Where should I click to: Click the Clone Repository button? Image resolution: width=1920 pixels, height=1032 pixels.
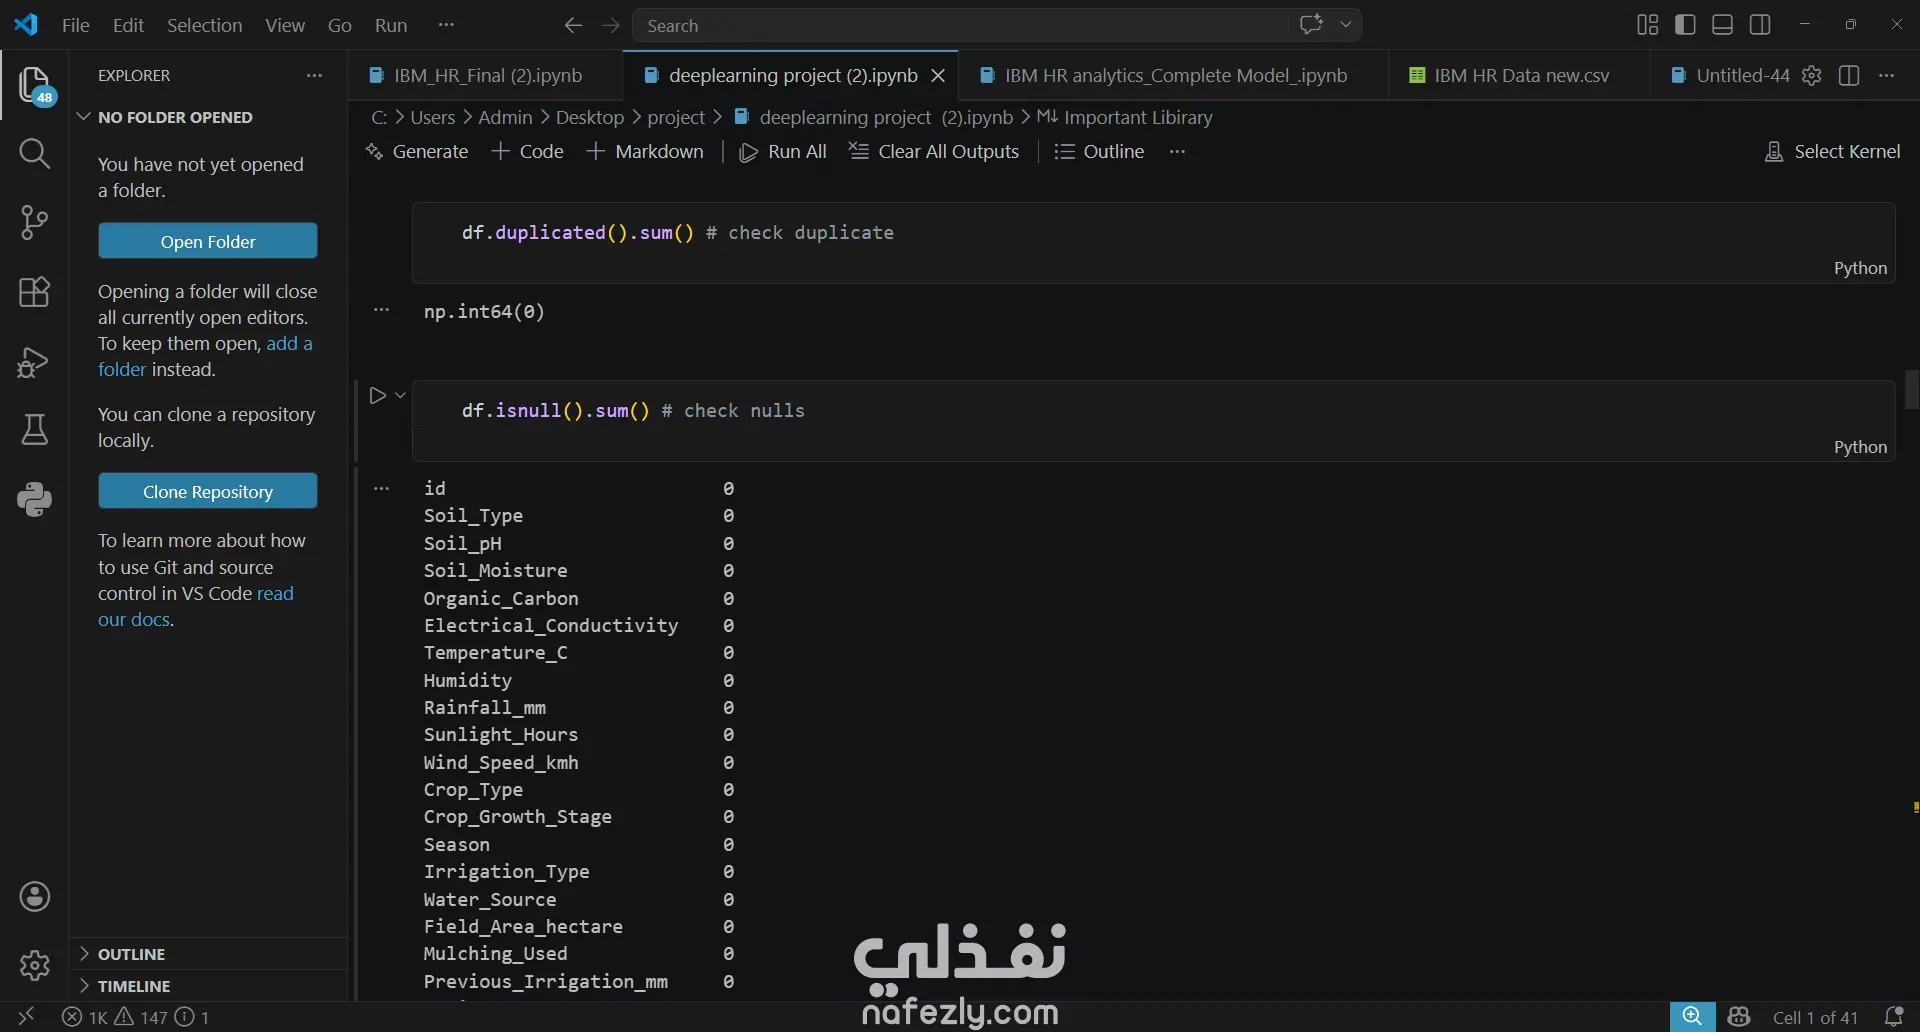[208, 491]
